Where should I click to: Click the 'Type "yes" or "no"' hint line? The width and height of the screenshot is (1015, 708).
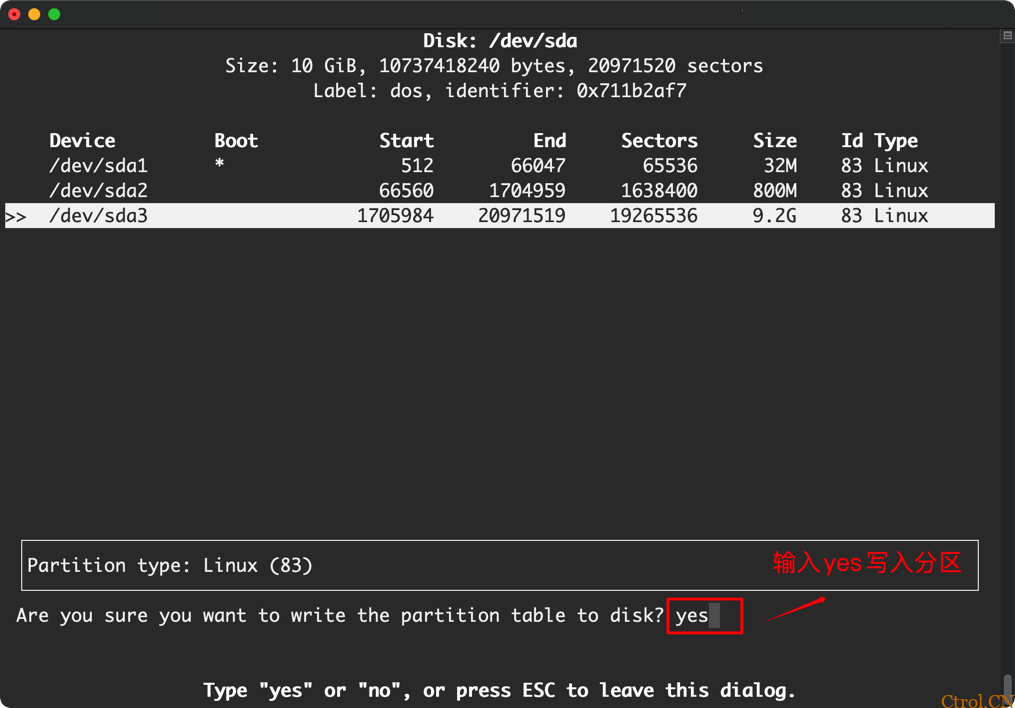499,690
